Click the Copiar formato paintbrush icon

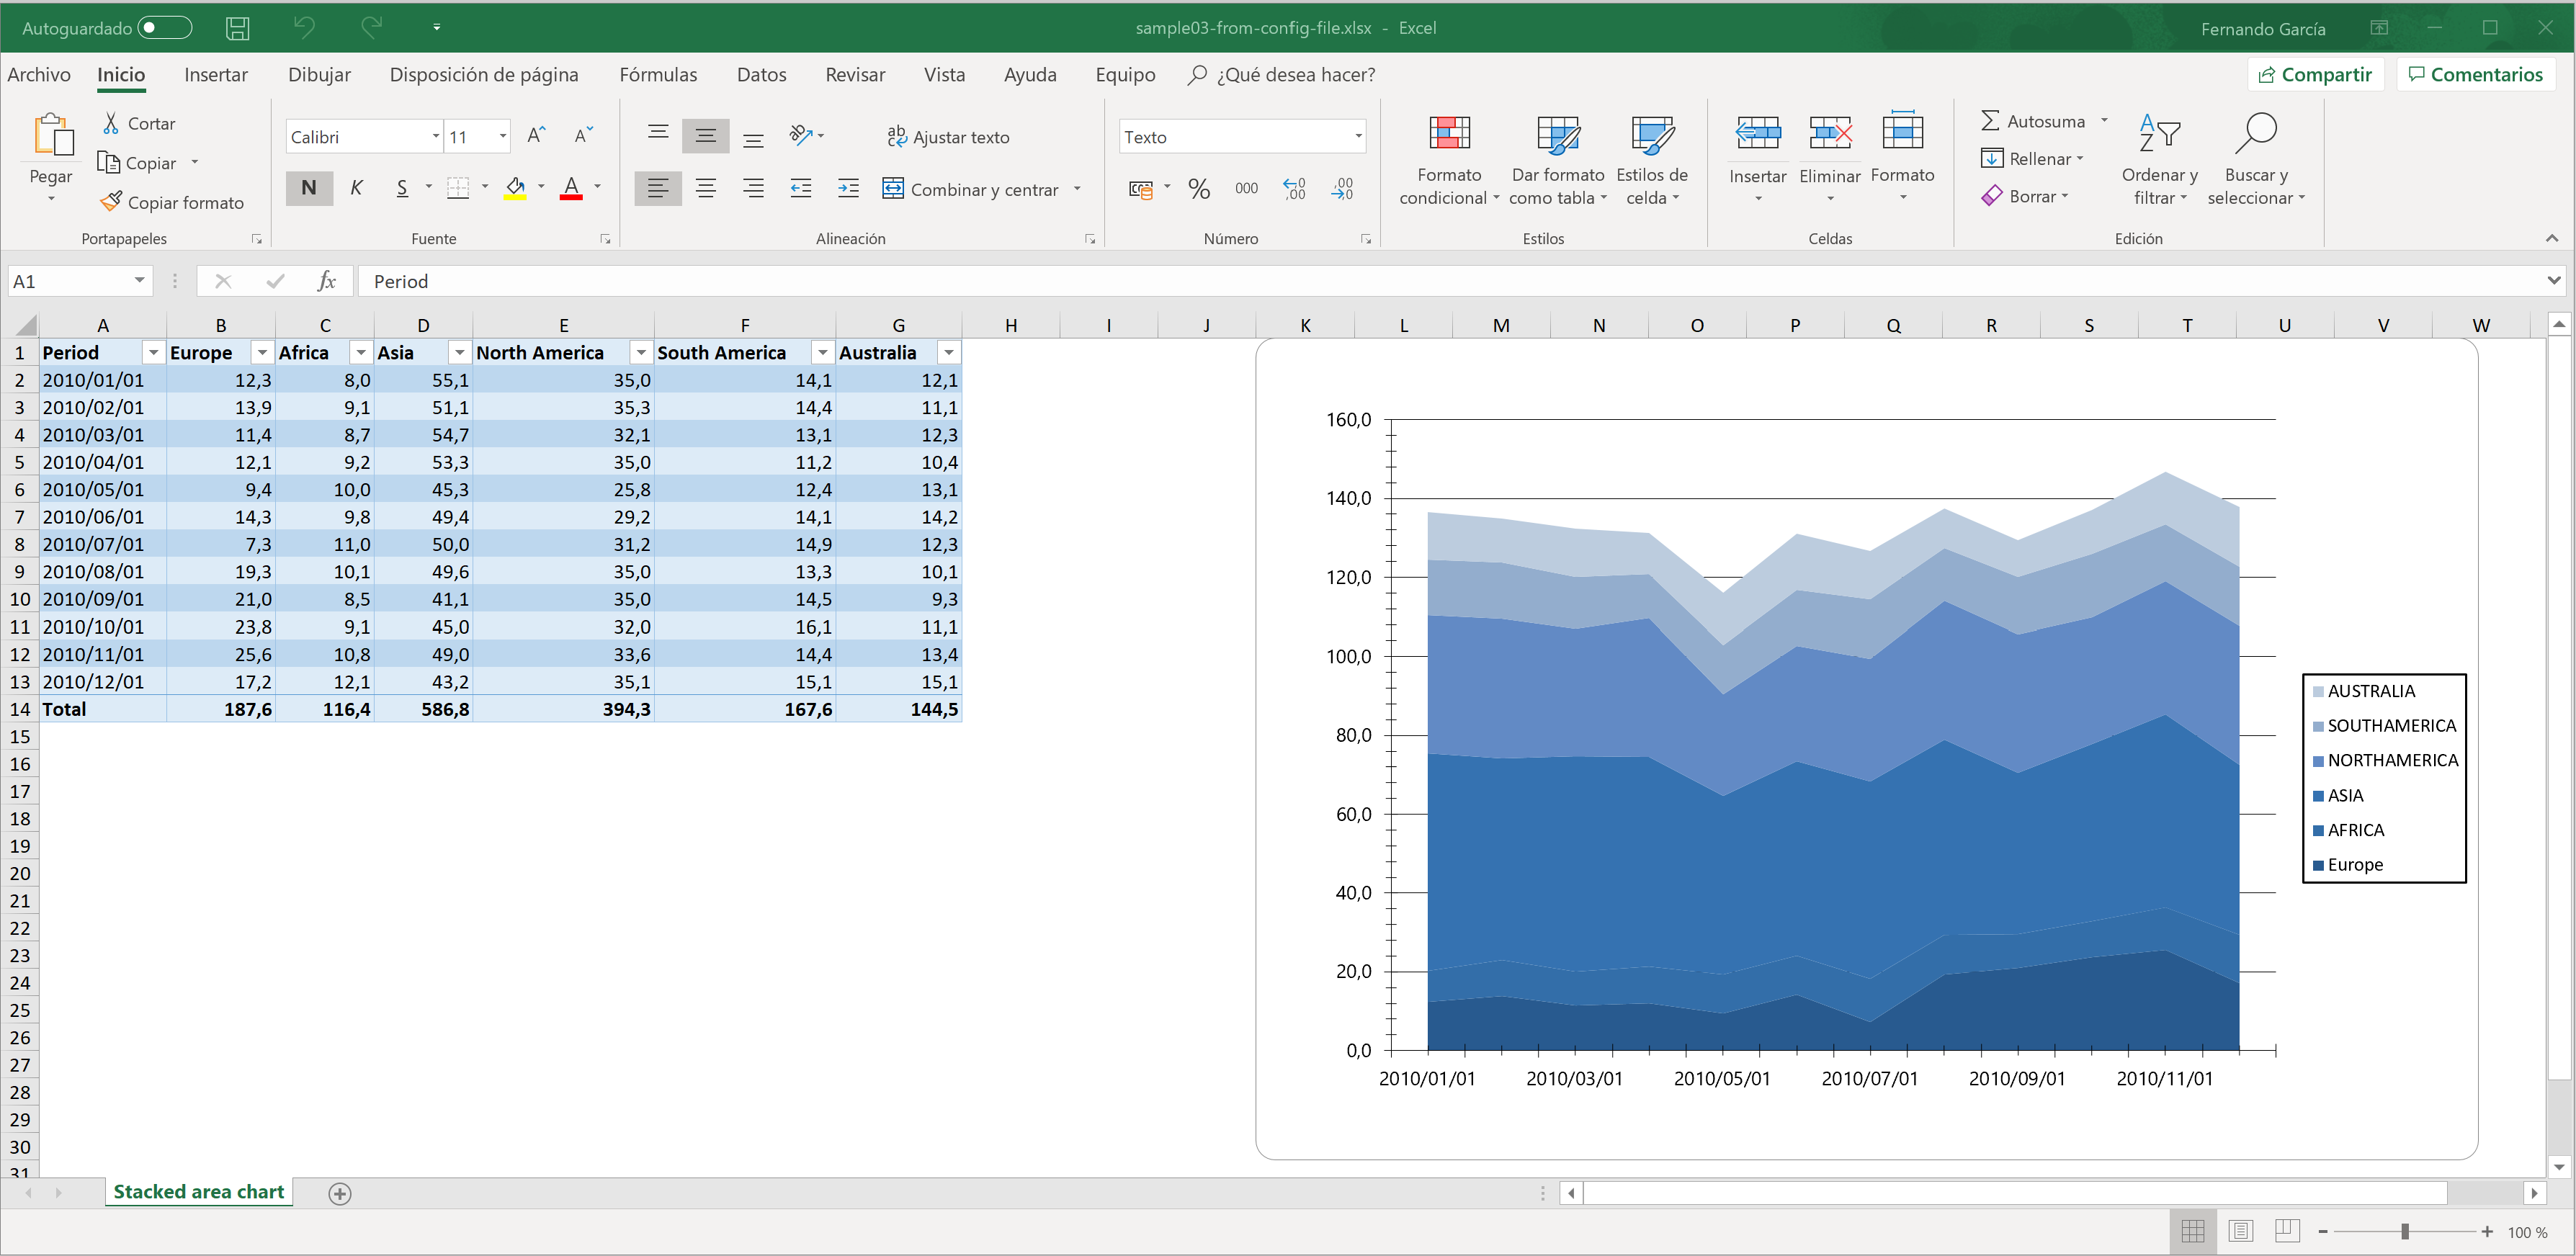(111, 202)
